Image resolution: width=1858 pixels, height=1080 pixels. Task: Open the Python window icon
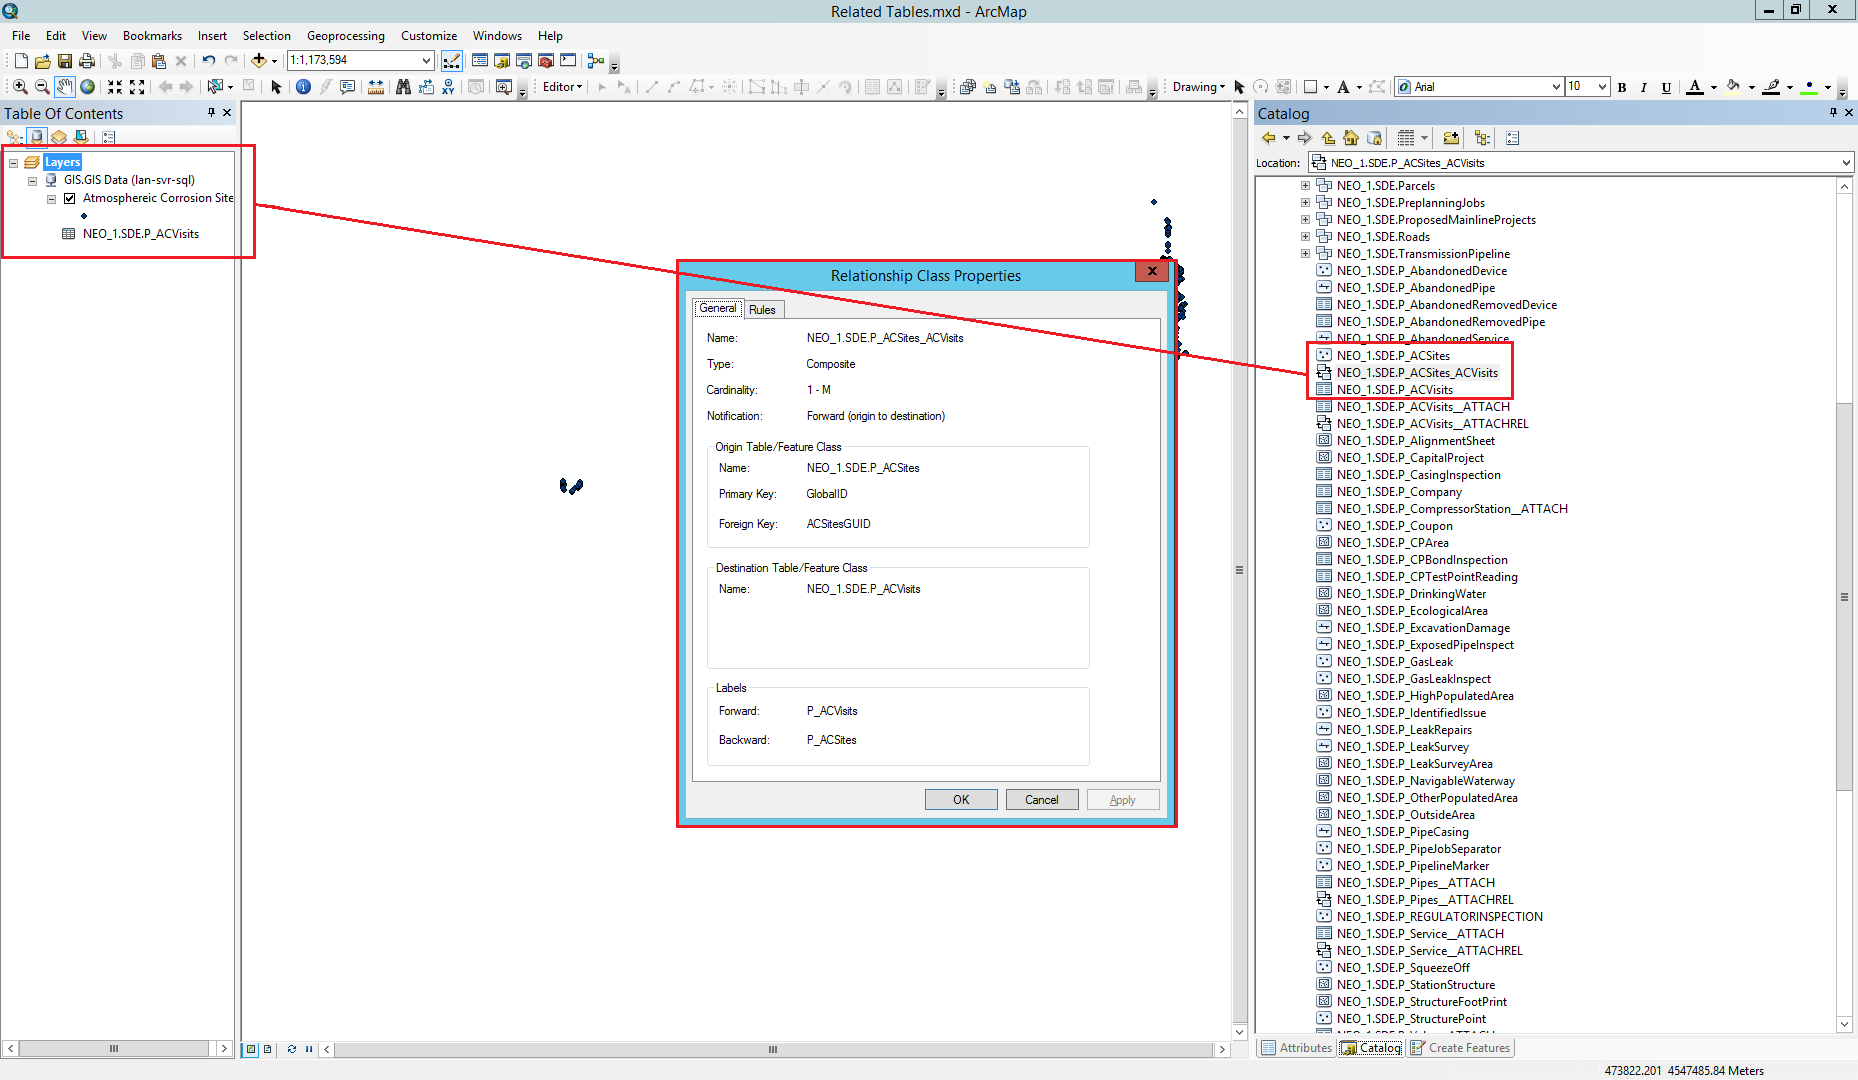tap(568, 61)
